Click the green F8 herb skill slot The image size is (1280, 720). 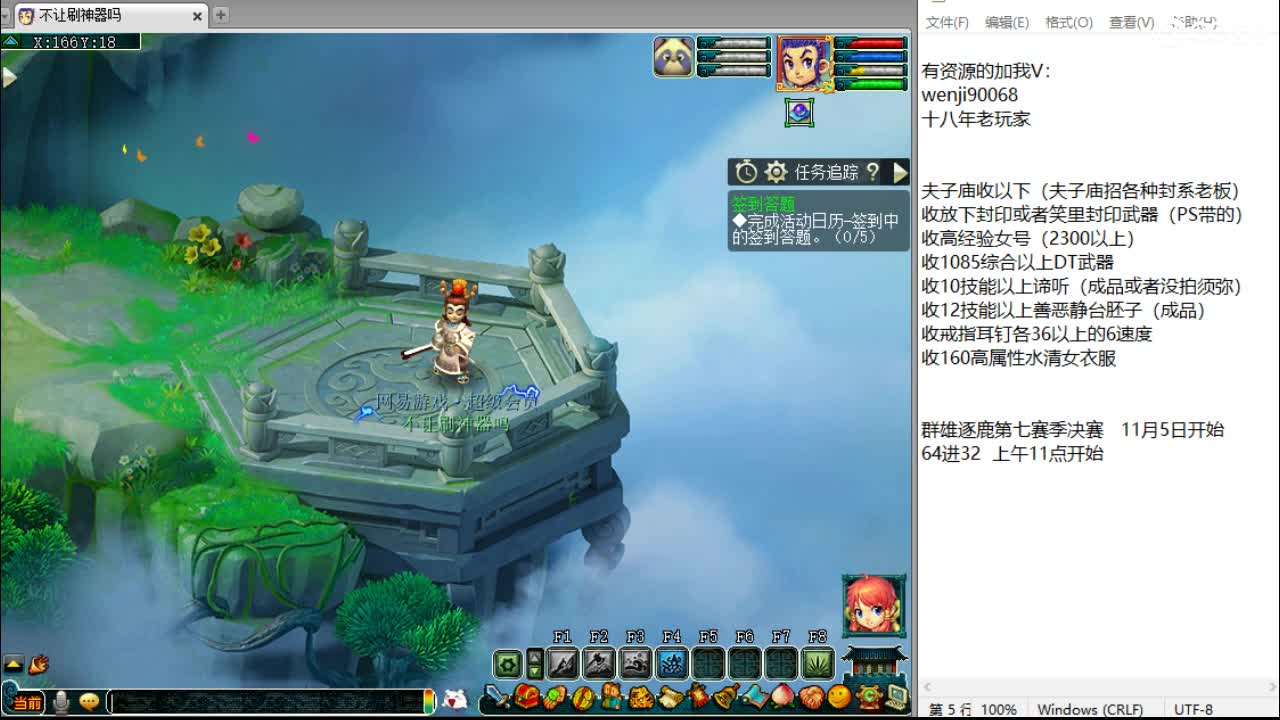[818, 663]
